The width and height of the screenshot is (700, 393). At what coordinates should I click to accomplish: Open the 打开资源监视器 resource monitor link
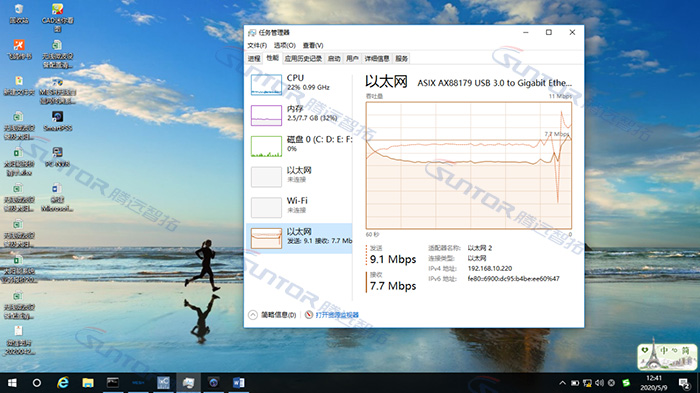(x=337, y=315)
